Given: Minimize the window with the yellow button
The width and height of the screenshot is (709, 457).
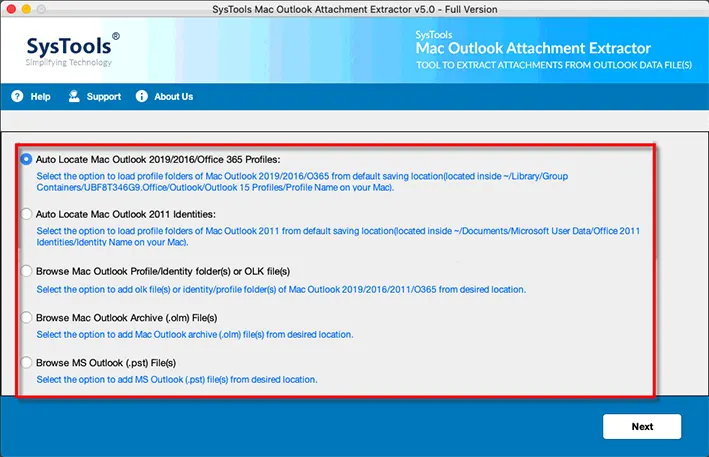Looking at the screenshot, I should 26,9.
